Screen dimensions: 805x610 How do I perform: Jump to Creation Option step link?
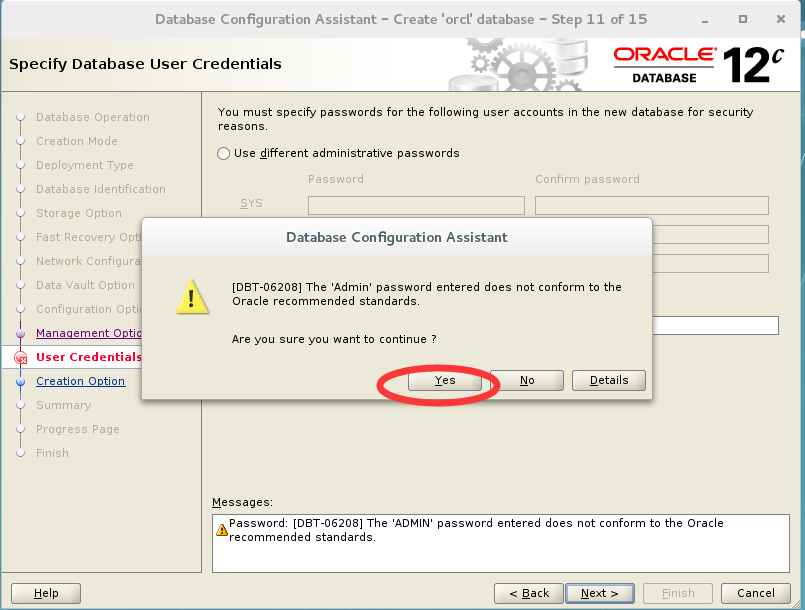[x=81, y=381]
